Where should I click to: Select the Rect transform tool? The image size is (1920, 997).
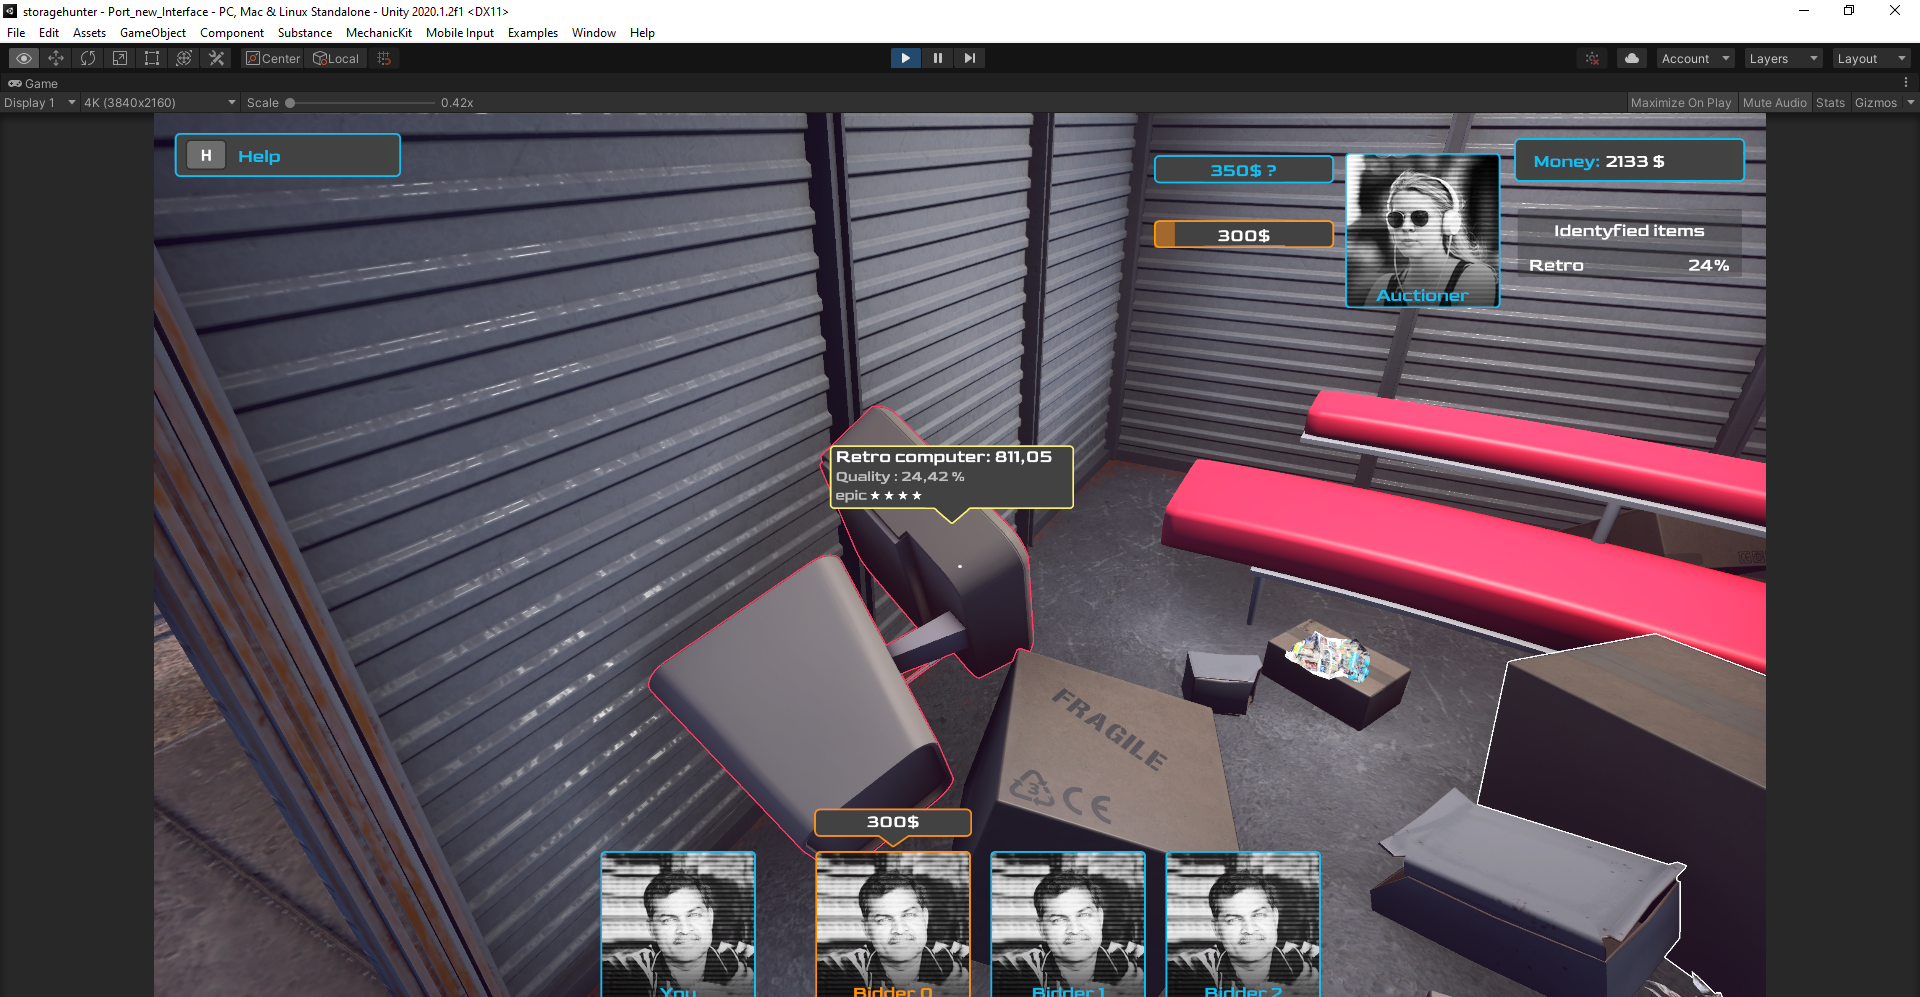[152, 58]
